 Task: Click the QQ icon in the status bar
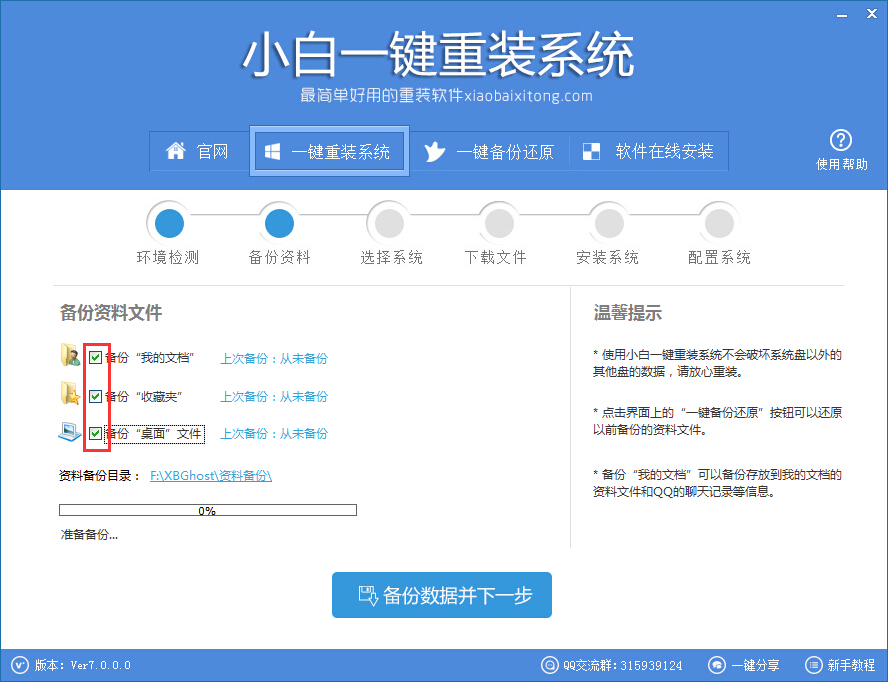click(x=549, y=665)
